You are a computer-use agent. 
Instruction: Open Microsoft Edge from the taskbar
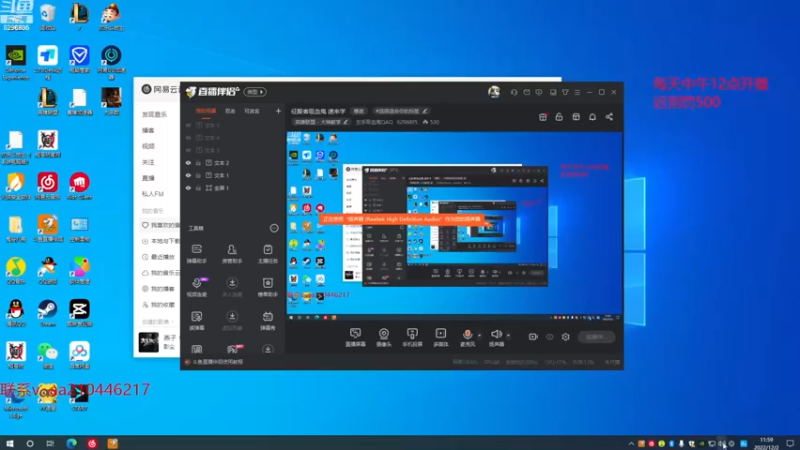[71, 443]
